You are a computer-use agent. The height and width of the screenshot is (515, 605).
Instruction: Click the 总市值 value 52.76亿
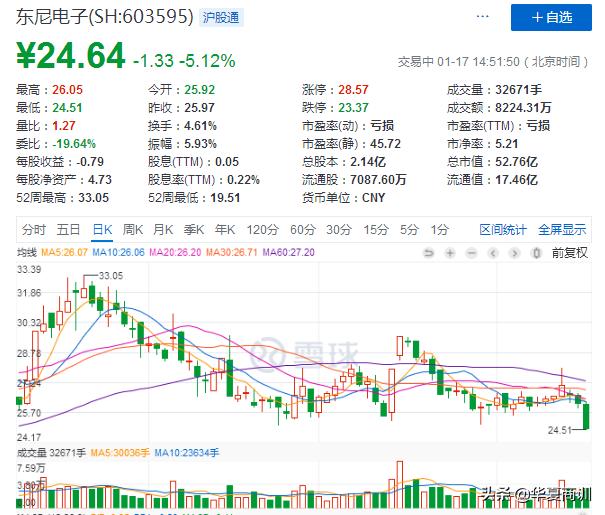pyautogui.click(x=517, y=162)
